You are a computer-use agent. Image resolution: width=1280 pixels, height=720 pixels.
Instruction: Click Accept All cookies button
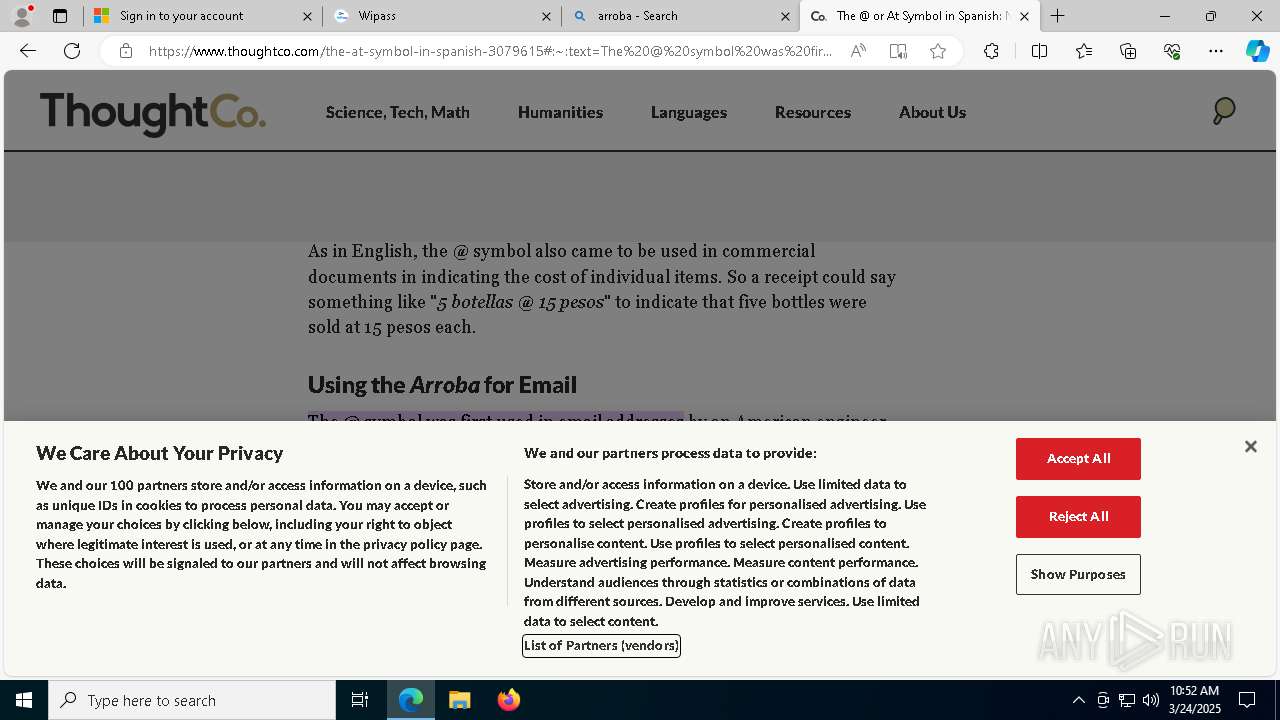(1078, 459)
